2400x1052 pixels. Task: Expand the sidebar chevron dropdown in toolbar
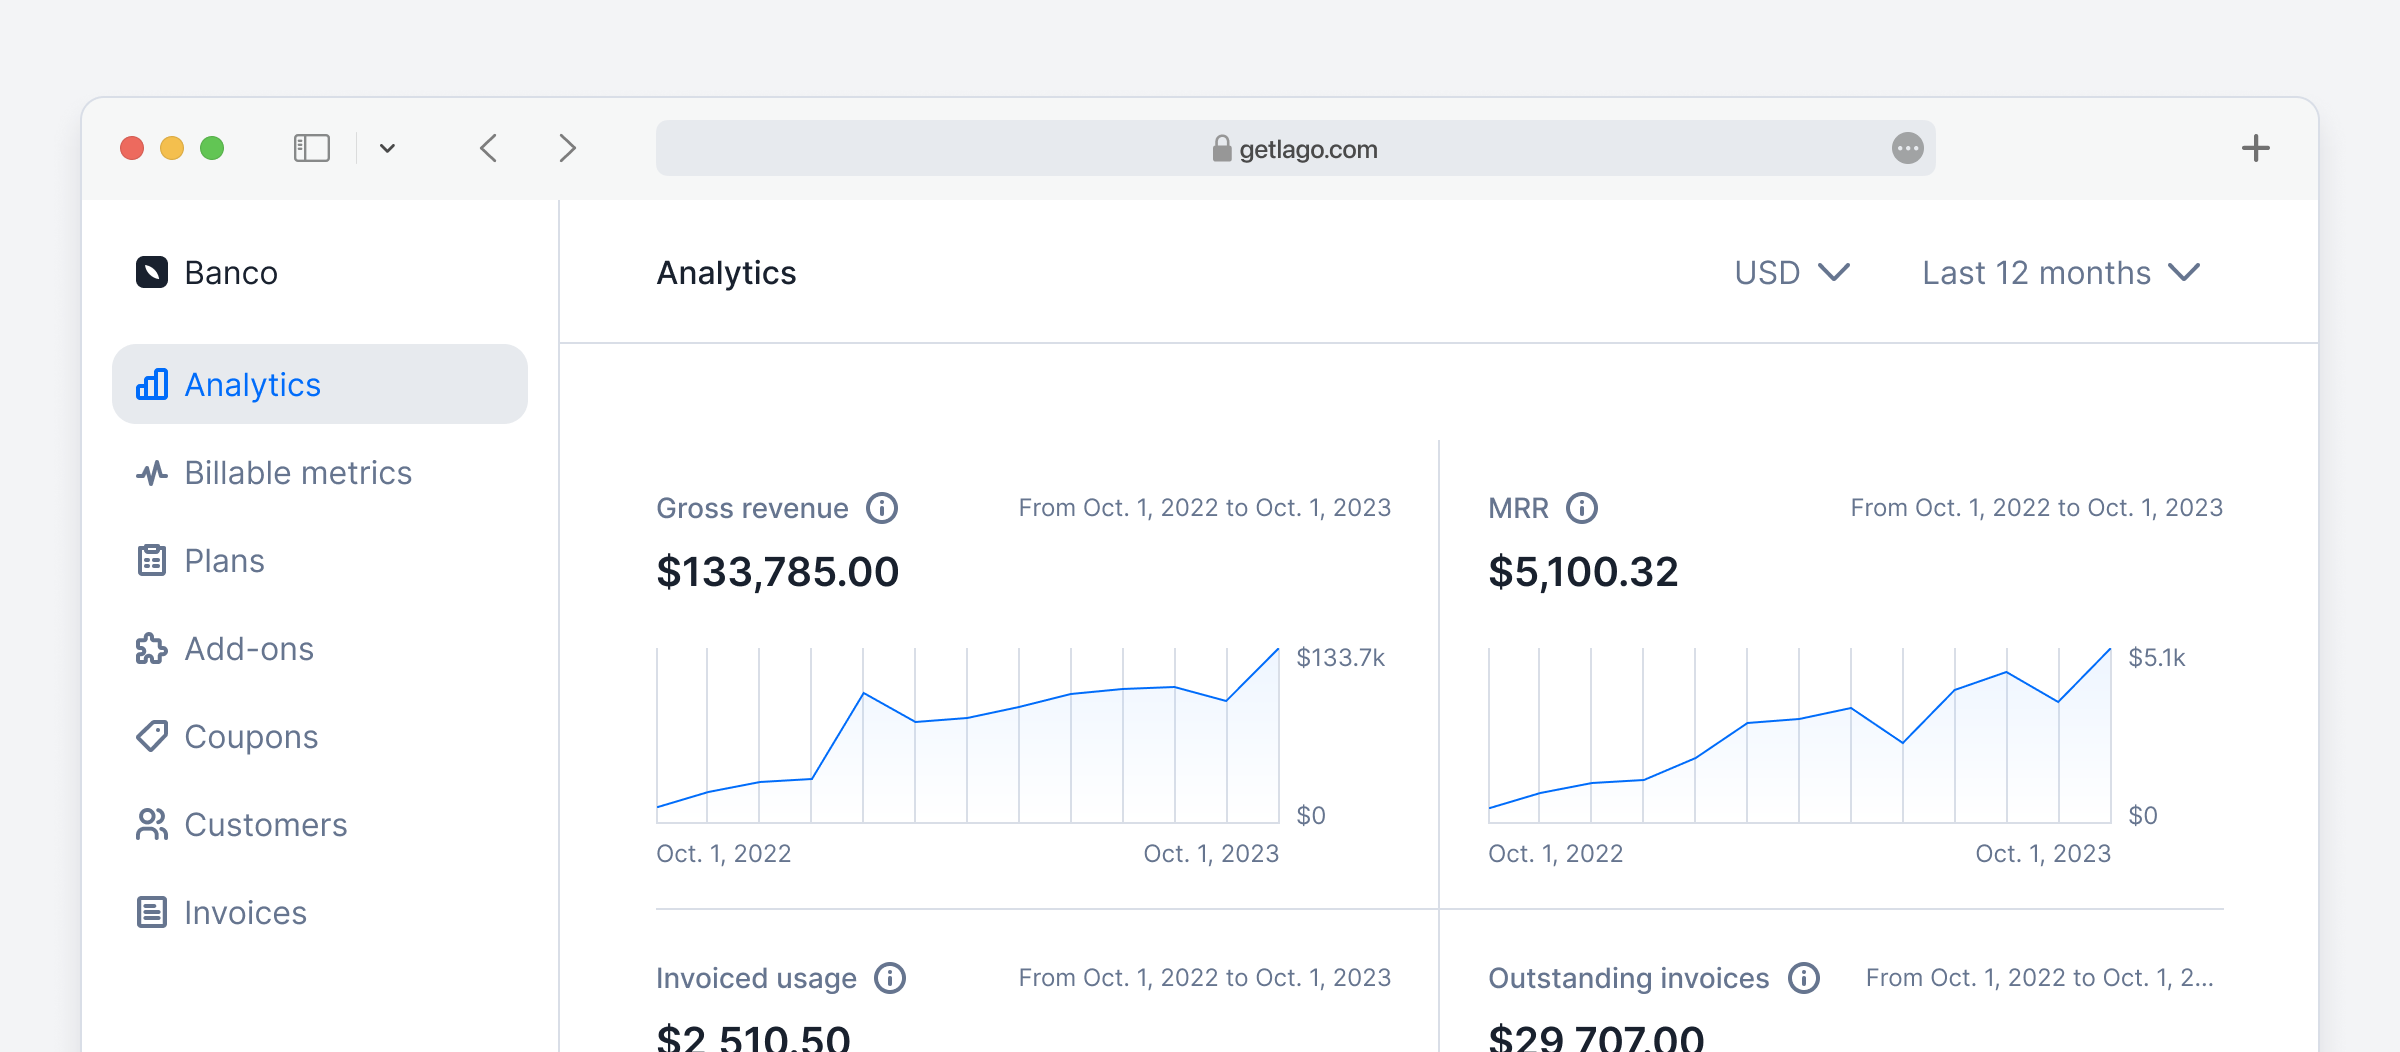387,149
